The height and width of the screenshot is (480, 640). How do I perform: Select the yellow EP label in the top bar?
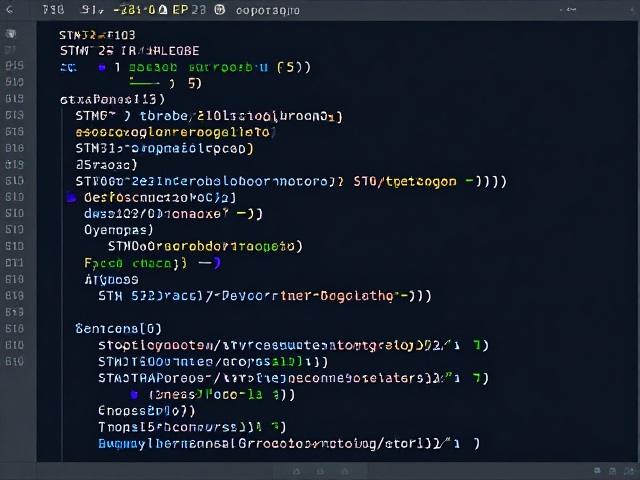click(180, 10)
